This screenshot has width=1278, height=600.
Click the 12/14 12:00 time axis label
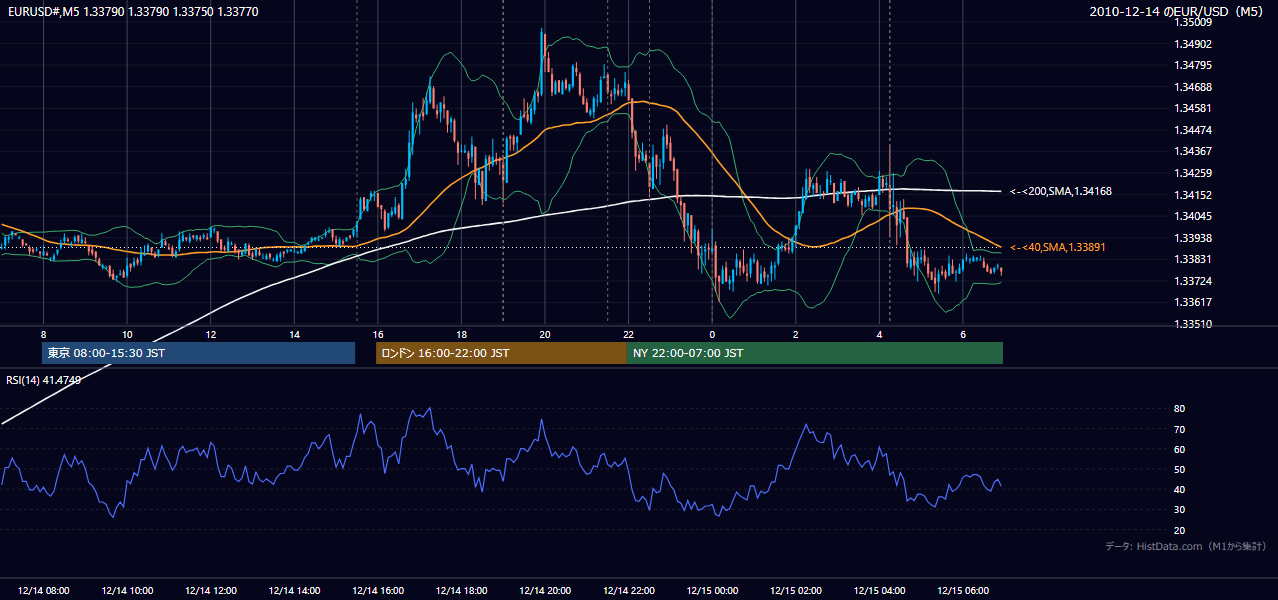click(x=211, y=591)
